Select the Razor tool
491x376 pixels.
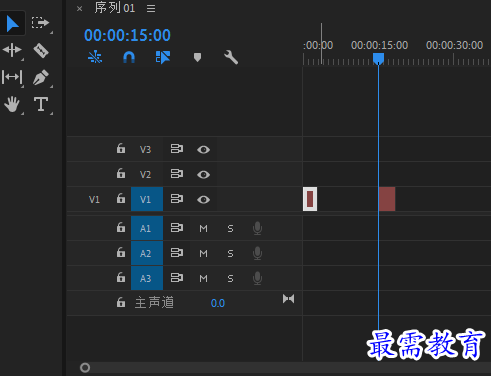point(41,51)
